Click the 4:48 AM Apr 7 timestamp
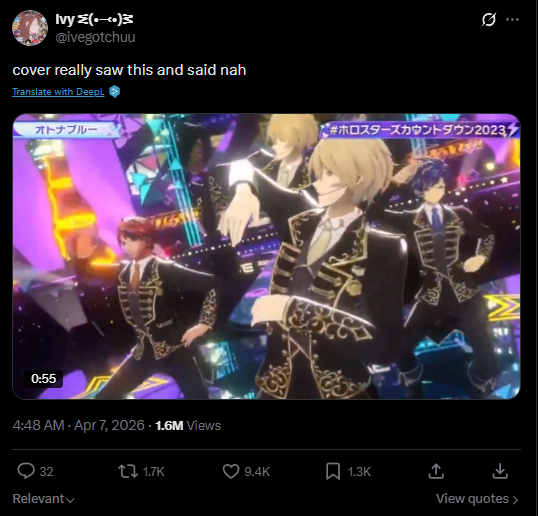538x516 pixels. click(79, 425)
